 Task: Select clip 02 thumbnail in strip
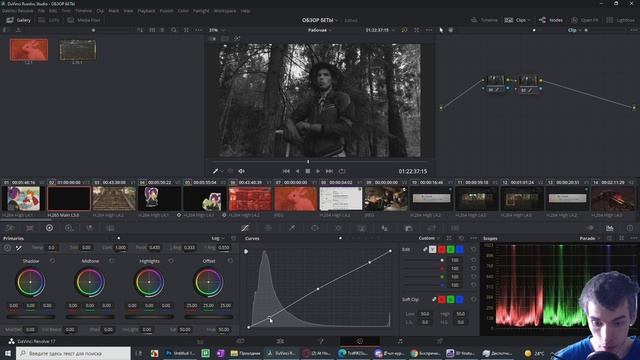pos(69,199)
